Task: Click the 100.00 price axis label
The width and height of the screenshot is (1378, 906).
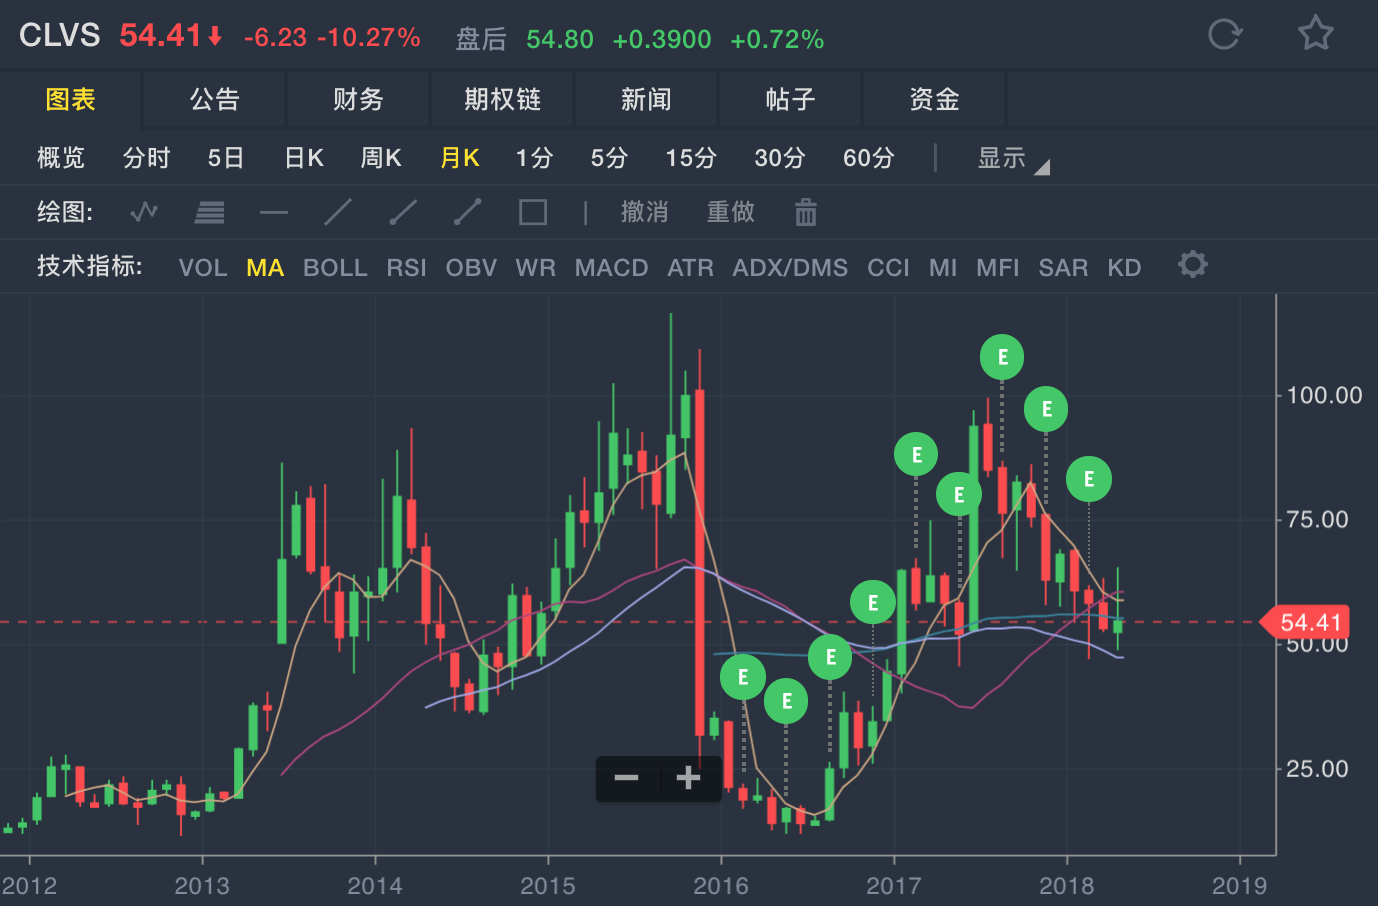Action: 1324,395
